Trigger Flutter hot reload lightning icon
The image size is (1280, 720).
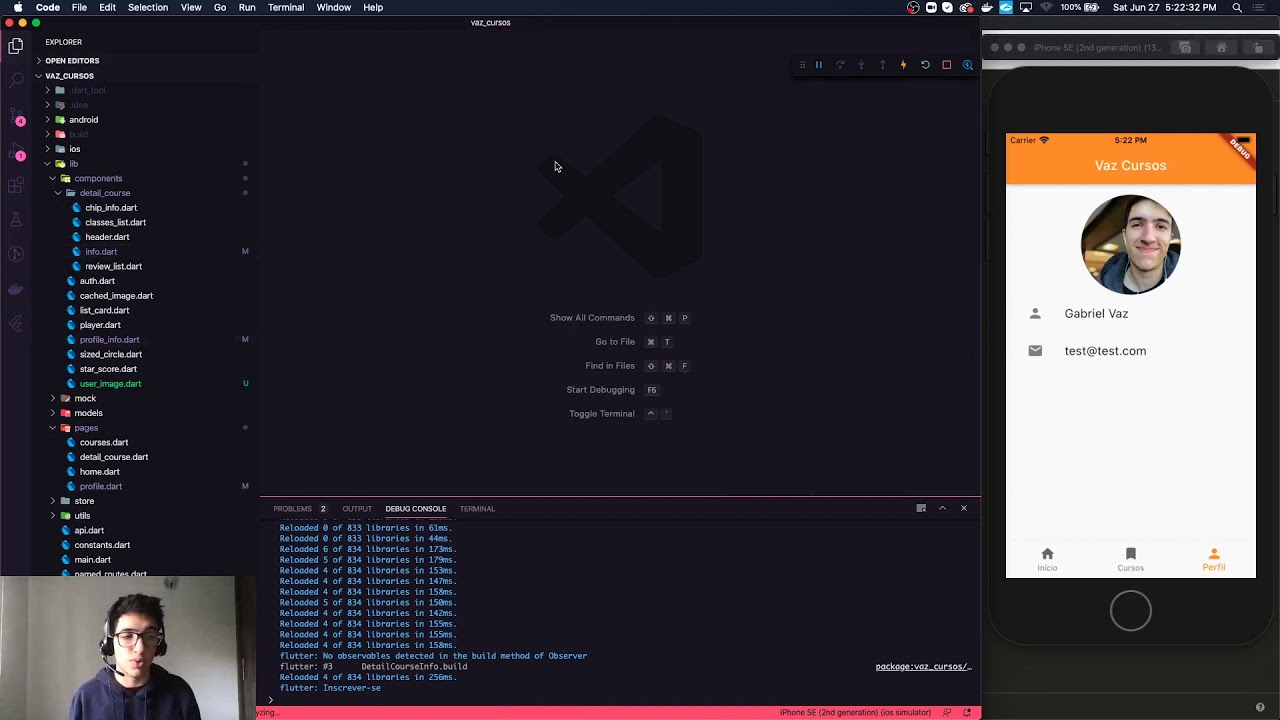(x=903, y=65)
